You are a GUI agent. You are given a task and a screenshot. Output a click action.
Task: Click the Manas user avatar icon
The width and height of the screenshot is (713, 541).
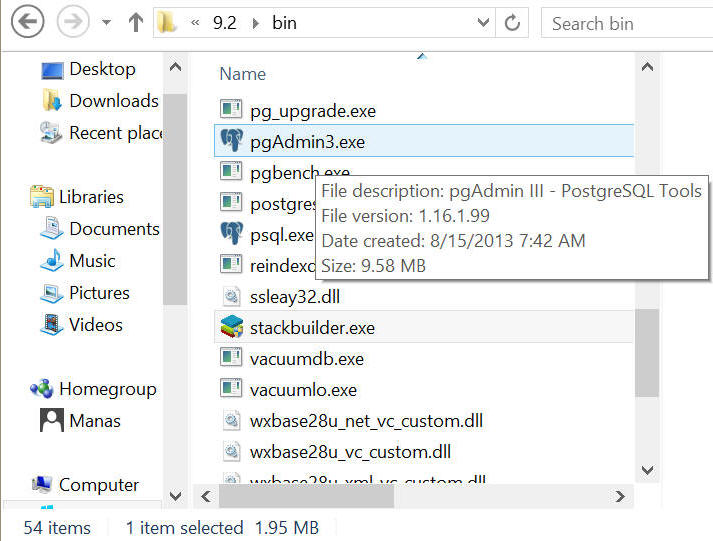(52, 420)
